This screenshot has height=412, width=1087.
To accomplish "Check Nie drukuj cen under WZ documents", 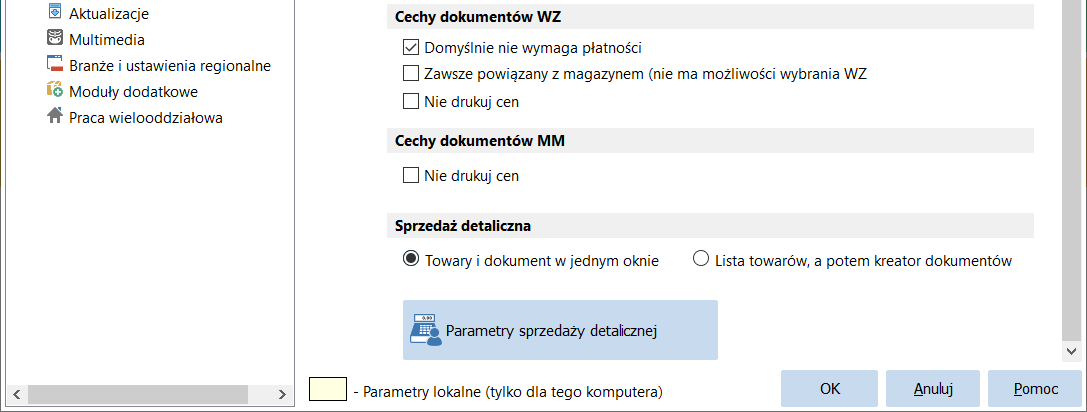I will [x=410, y=101].
